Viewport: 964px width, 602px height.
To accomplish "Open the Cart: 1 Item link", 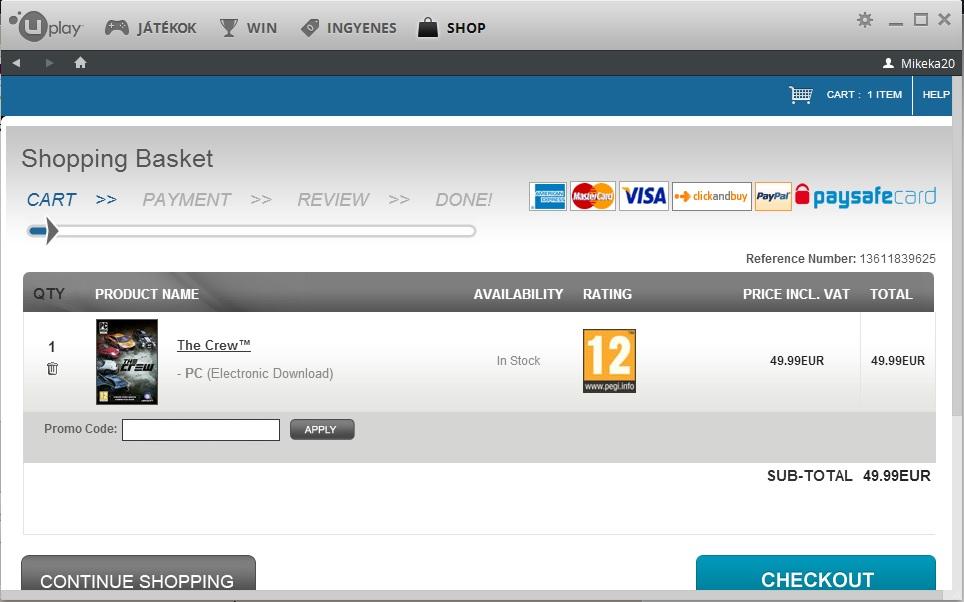I will (864, 95).
